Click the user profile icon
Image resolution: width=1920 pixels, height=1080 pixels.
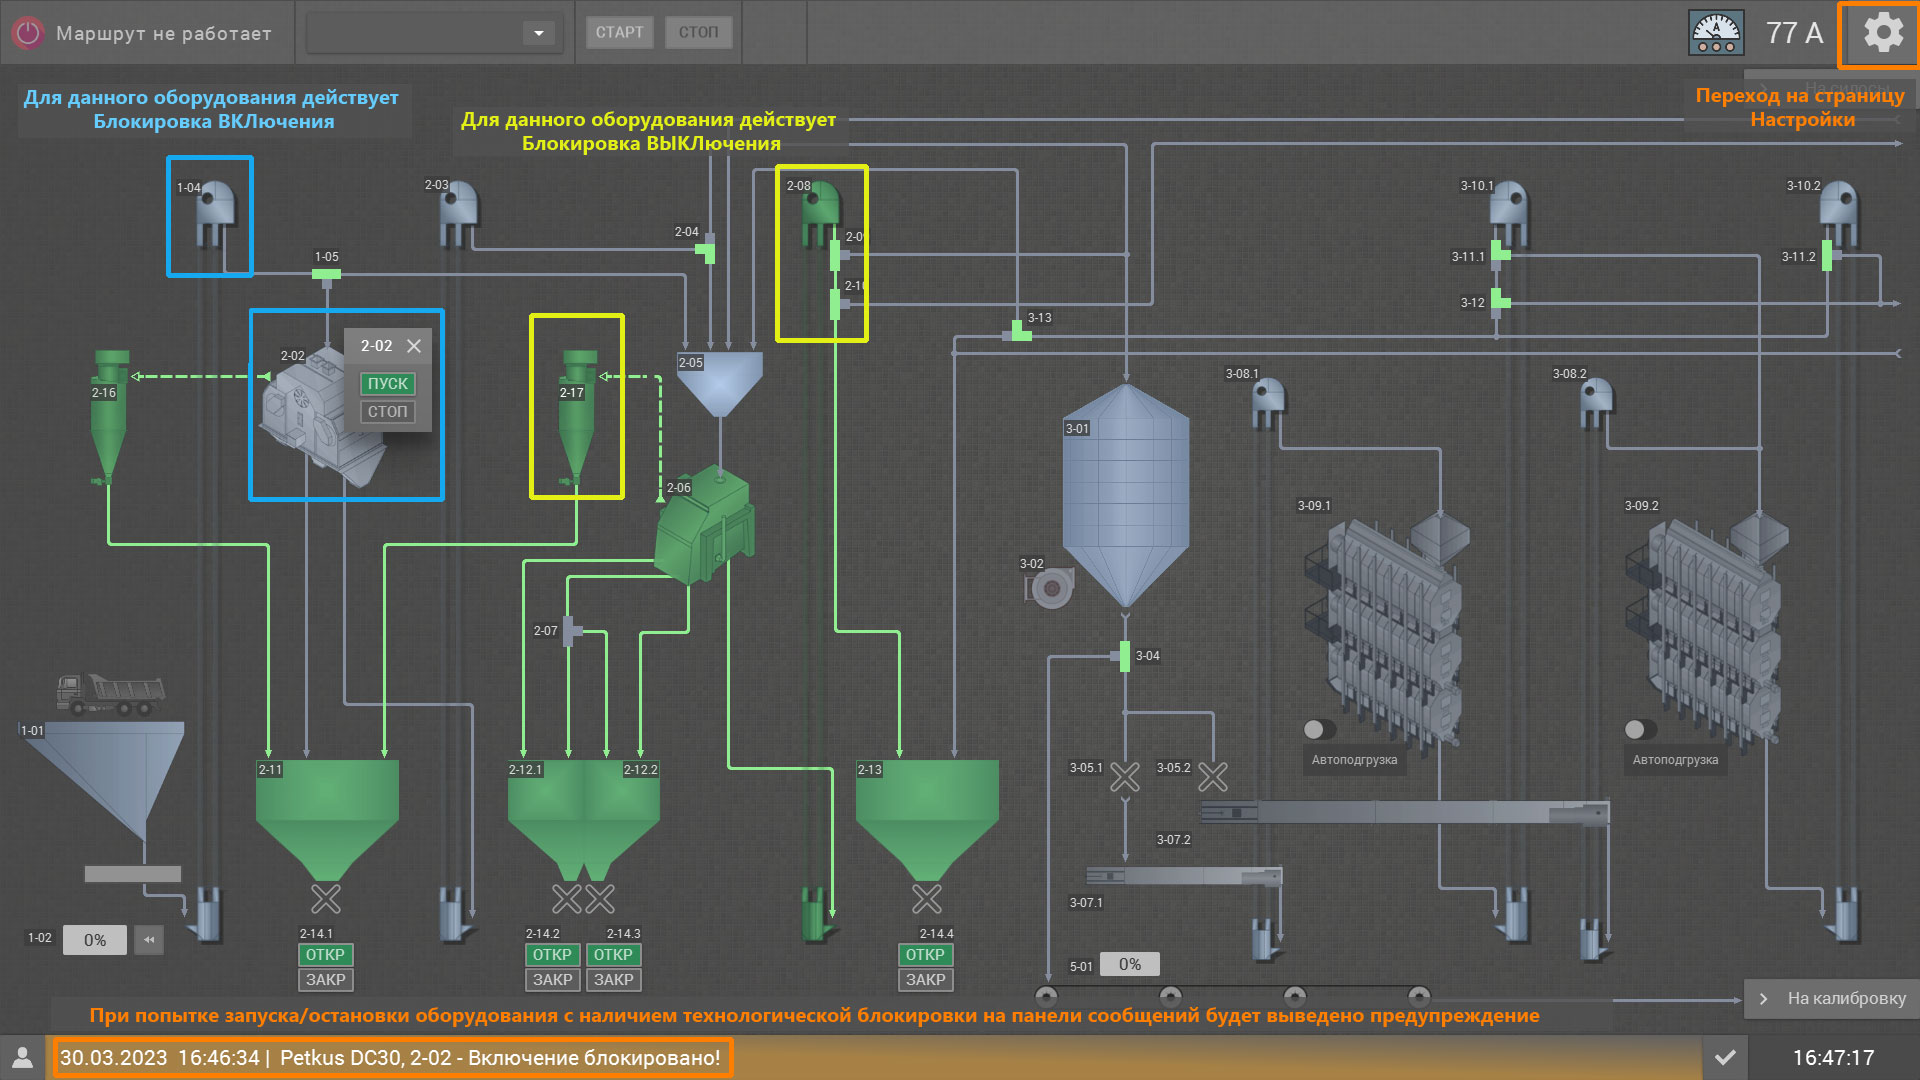(22, 1058)
